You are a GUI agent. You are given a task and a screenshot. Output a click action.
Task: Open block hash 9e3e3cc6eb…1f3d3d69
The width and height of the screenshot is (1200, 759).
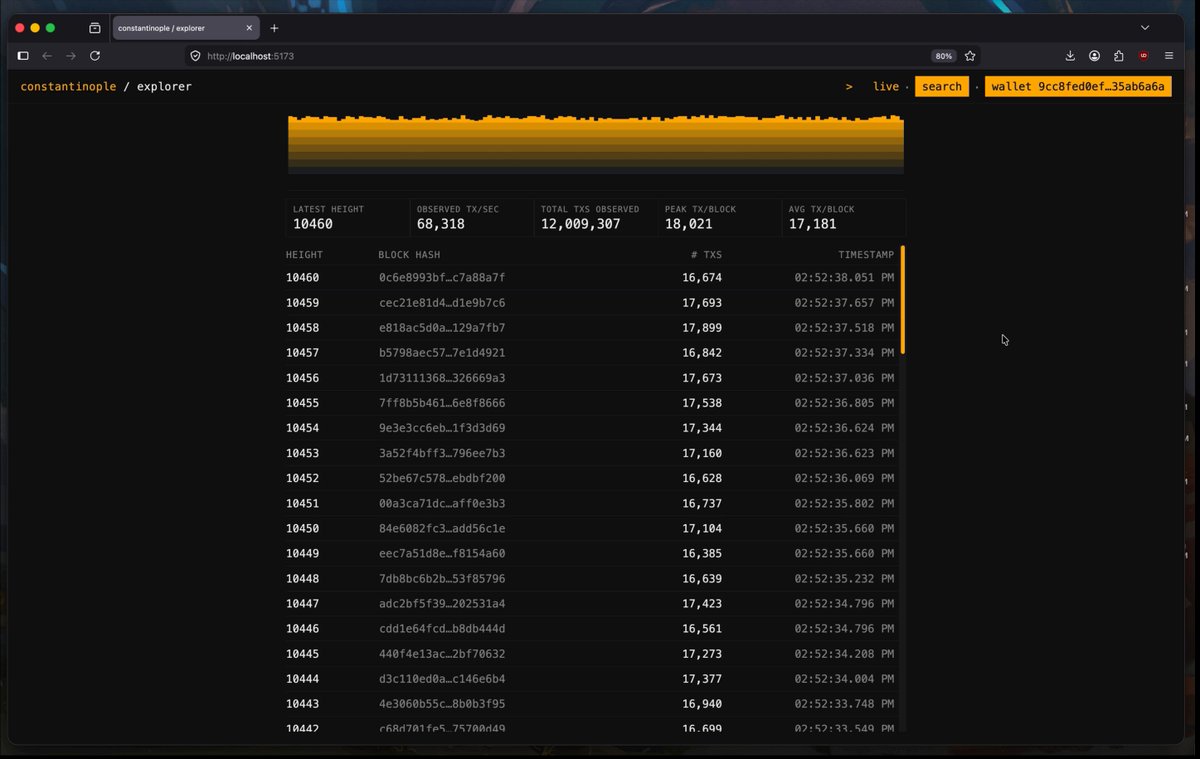coord(442,428)
